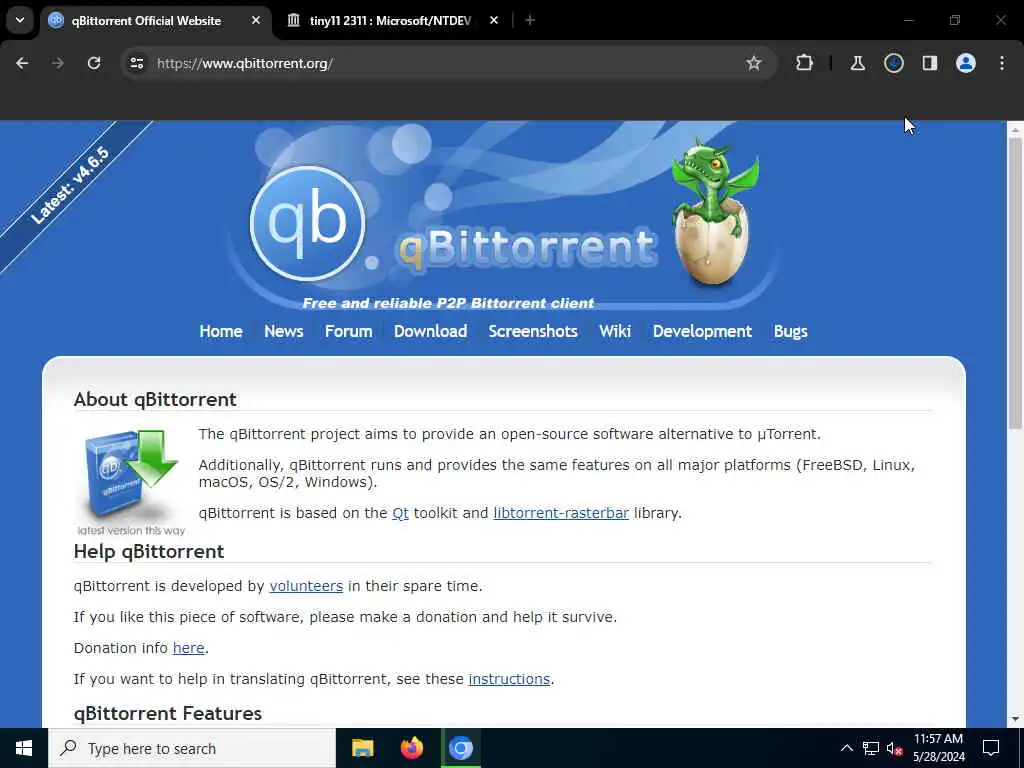Click the page vertical scrollbar thumb

click(1014, 283)
